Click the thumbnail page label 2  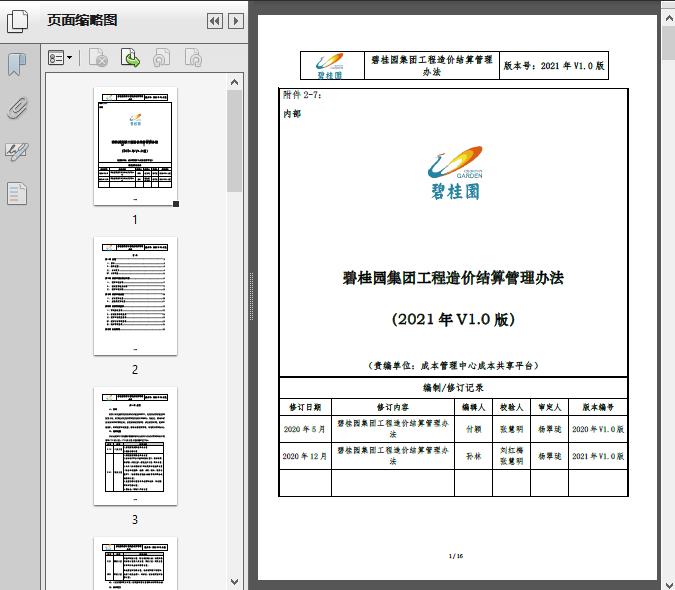(135, 370)
